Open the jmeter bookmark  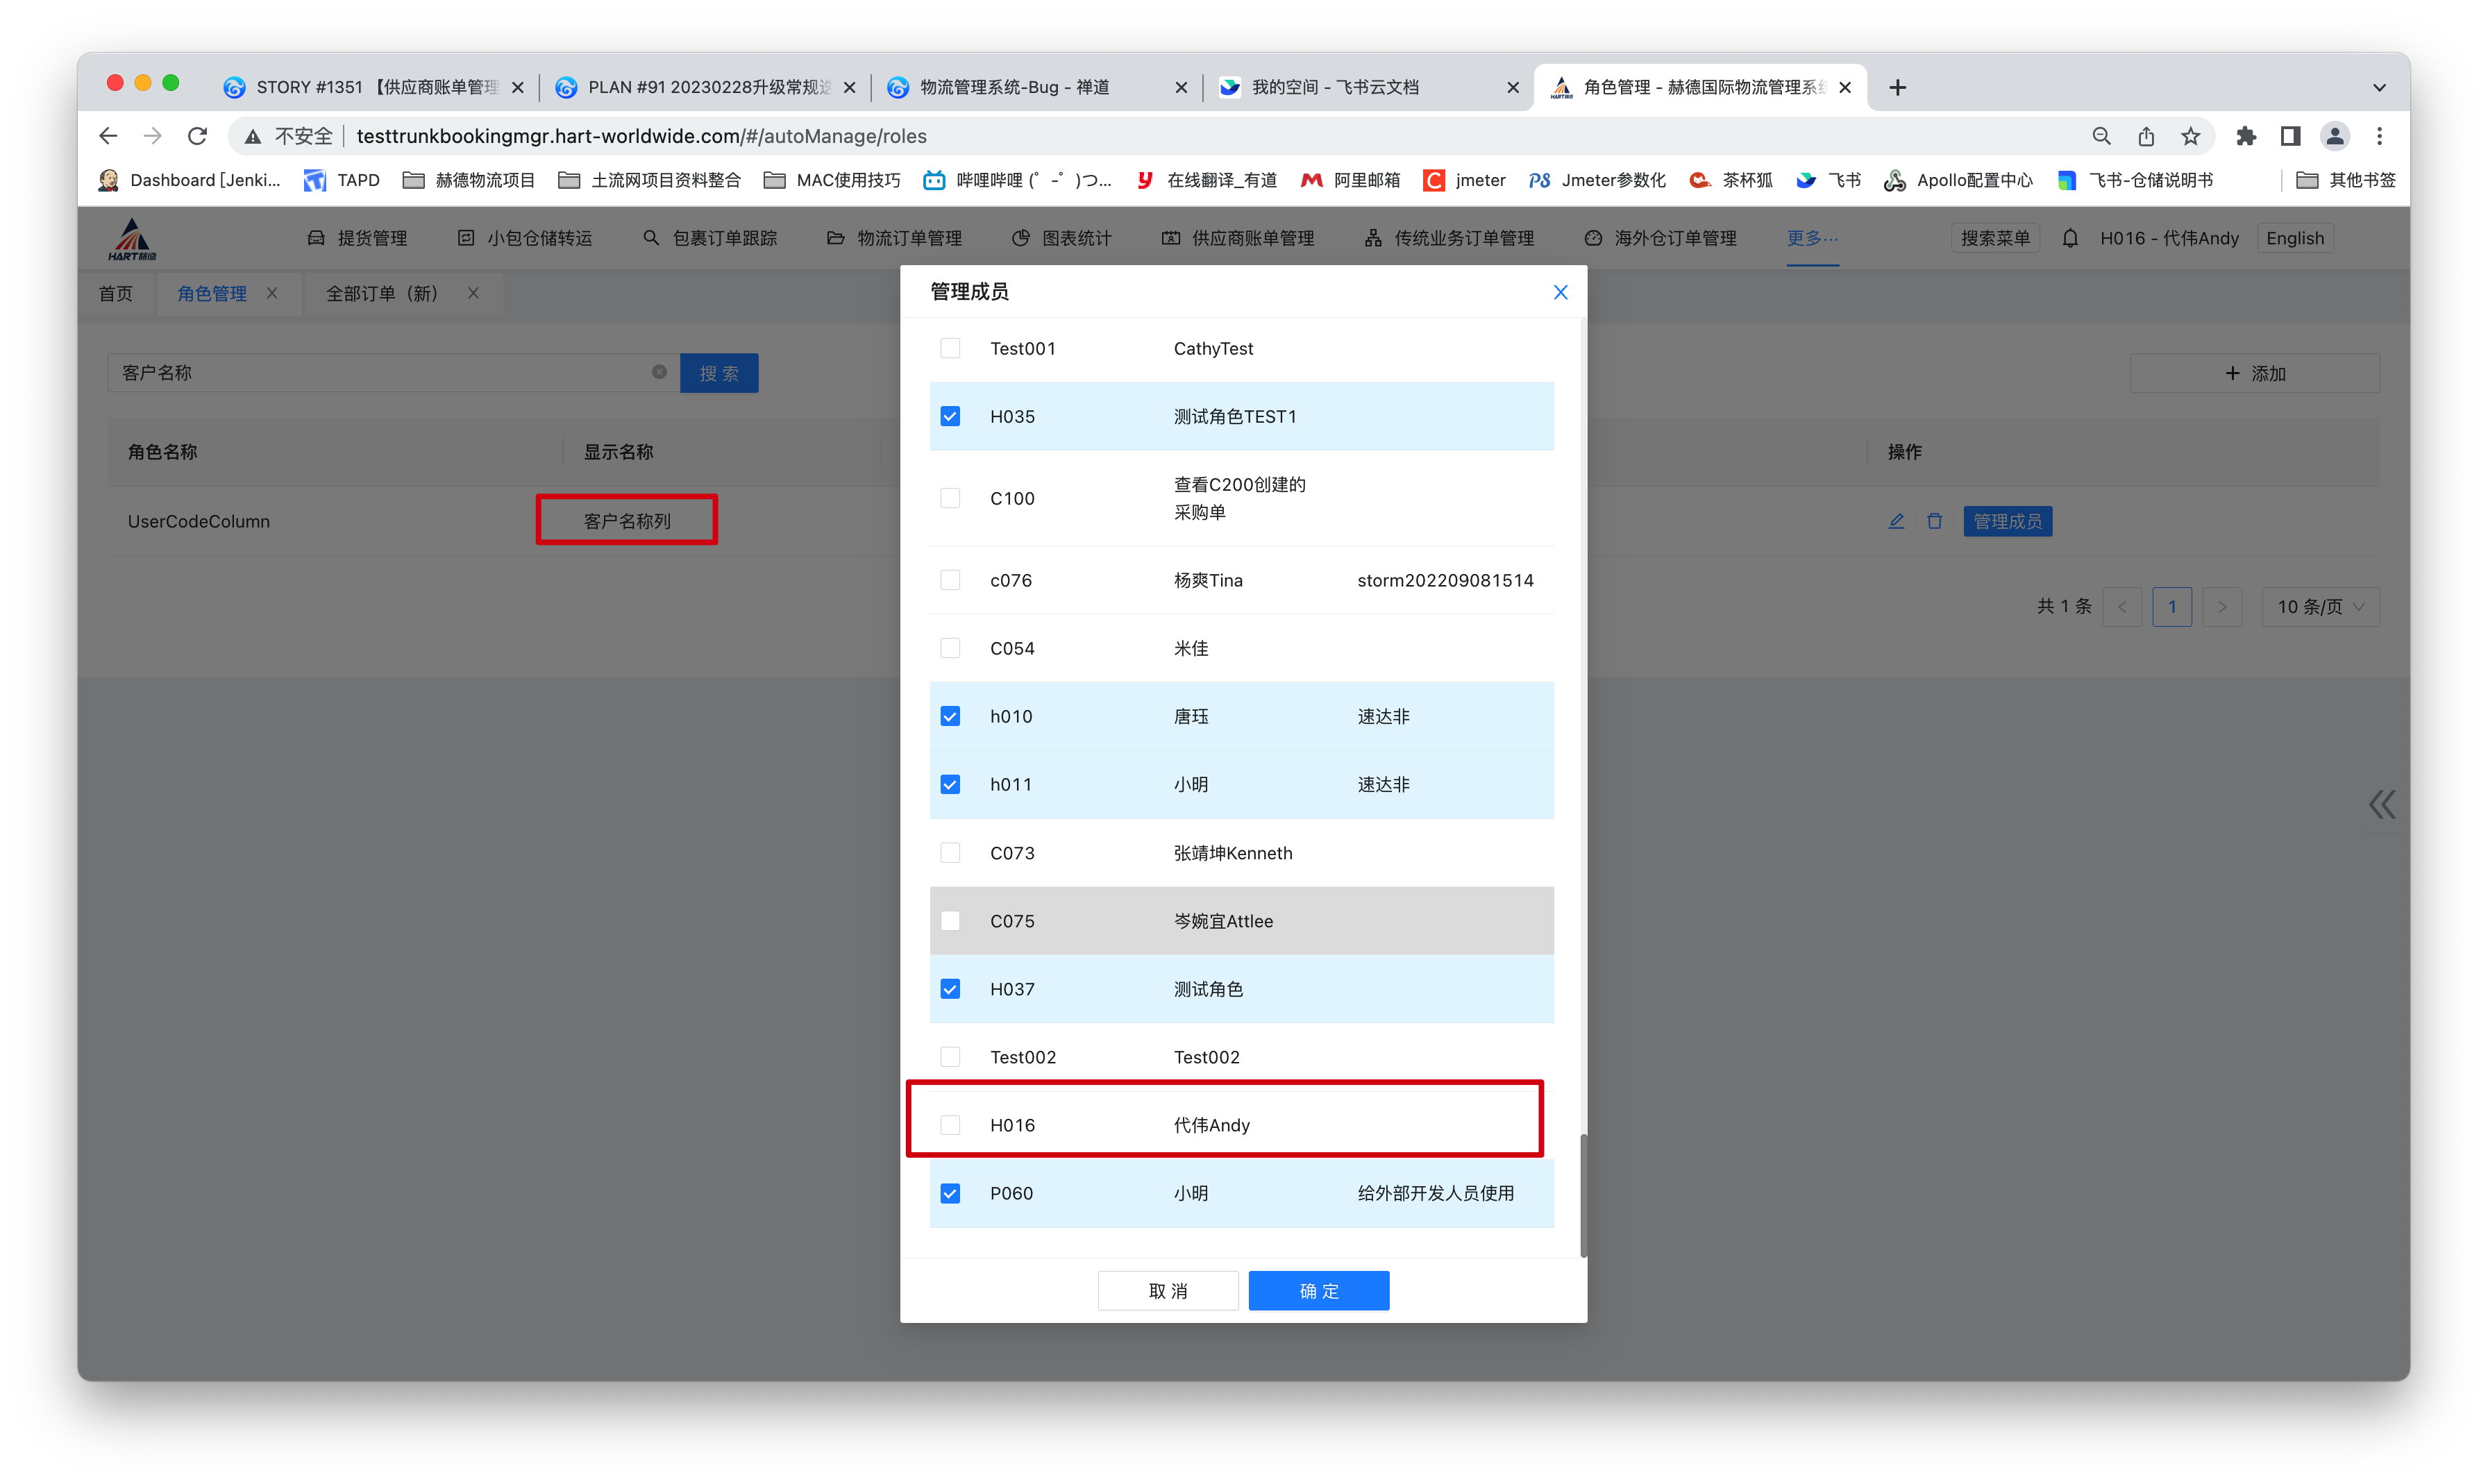[x=1464, y=180]
